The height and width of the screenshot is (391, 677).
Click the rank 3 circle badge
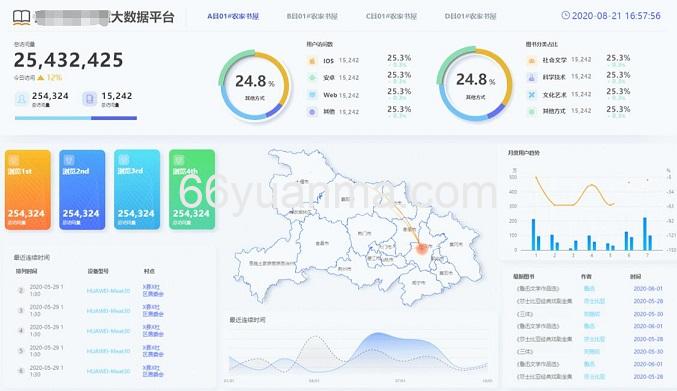(20, 311)
